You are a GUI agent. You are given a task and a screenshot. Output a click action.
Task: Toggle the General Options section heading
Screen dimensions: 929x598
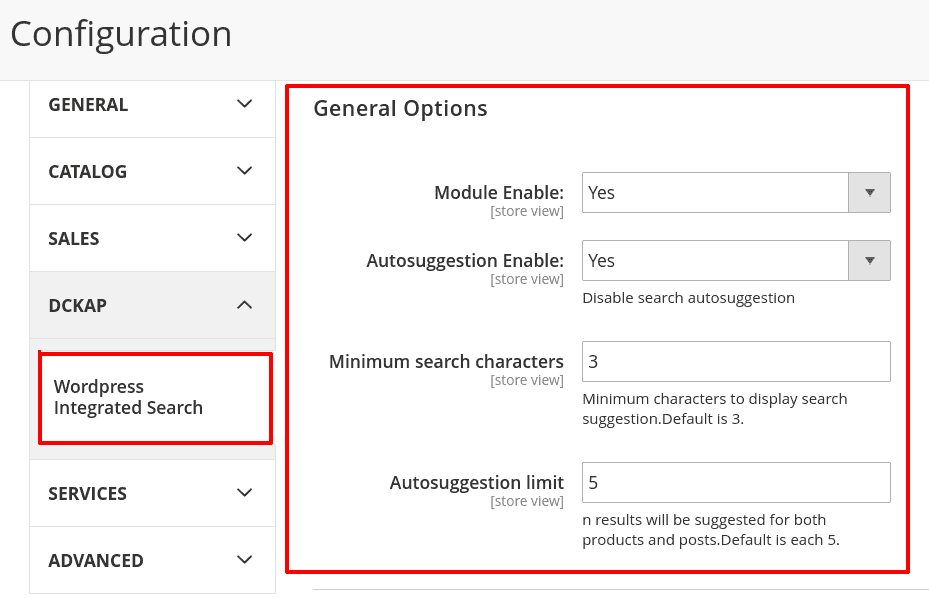pos(400,109)
